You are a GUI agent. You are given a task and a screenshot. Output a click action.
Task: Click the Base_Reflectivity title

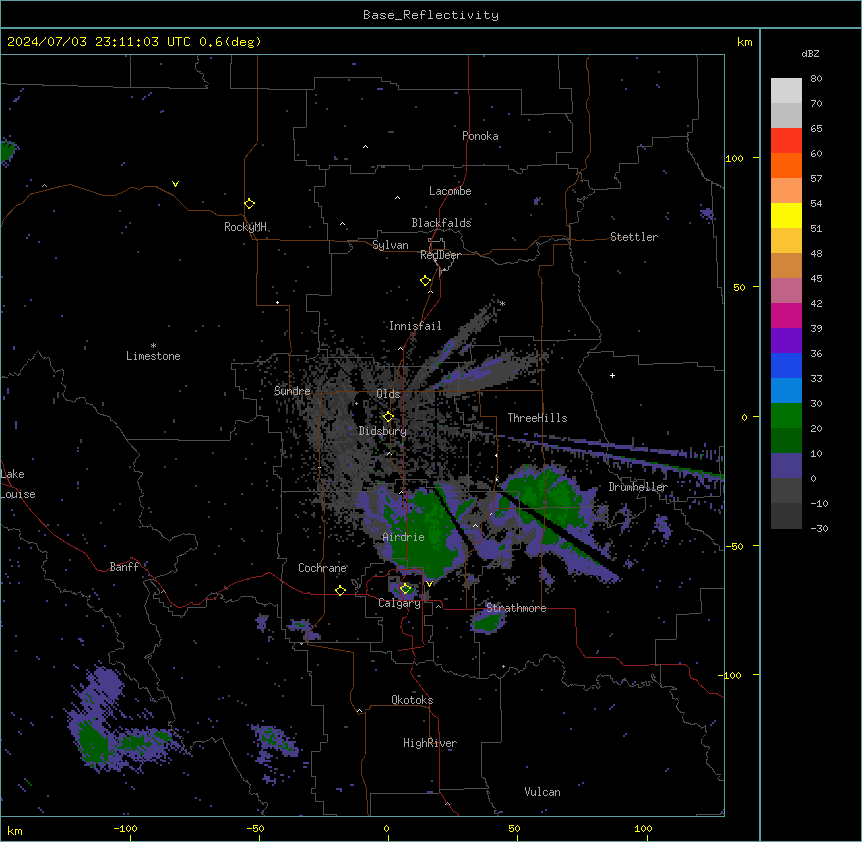pos(431,15)
